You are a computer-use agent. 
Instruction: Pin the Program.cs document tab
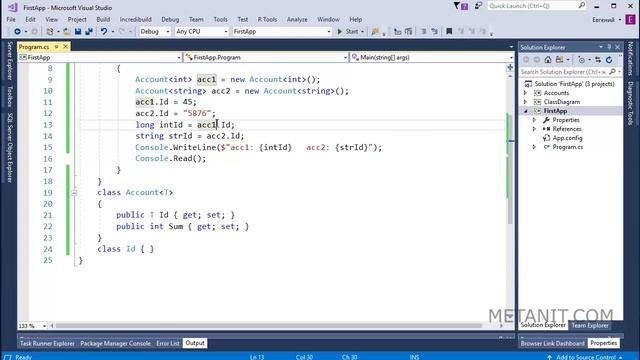(x=56, y=47)
